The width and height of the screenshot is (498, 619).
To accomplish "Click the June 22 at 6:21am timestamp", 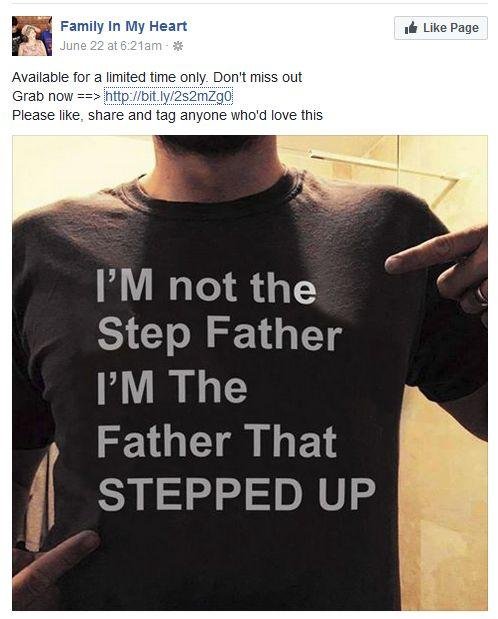I will click(x=111, y=46).
